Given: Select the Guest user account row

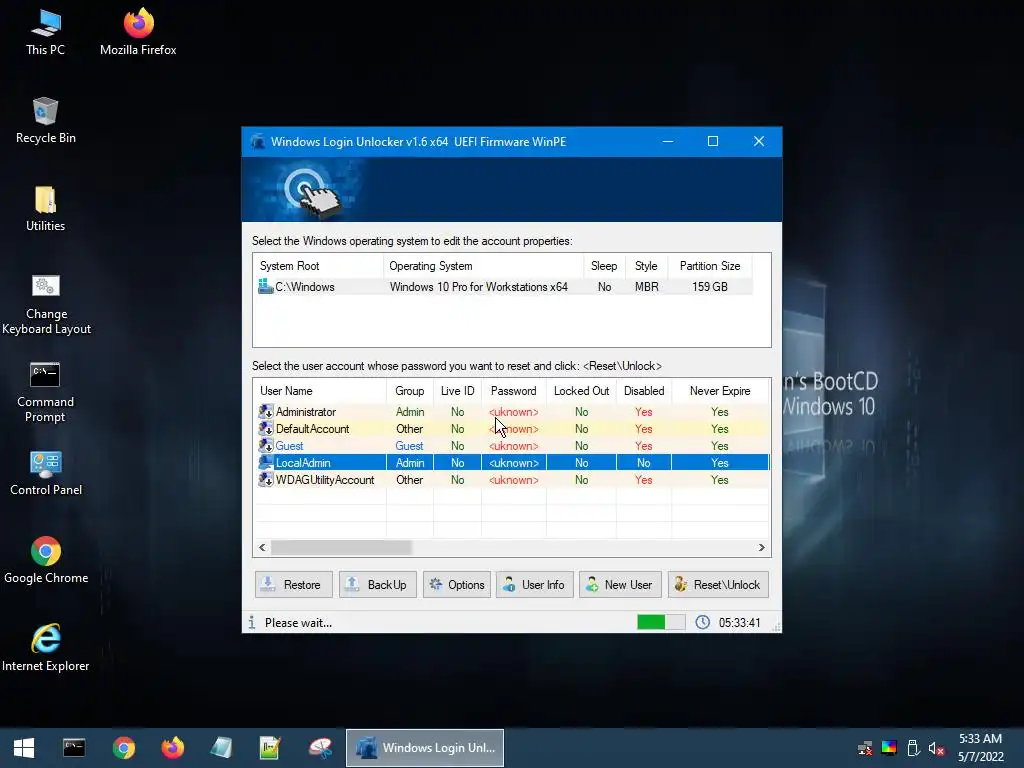Looking at the screenshot, I should 512,446.
